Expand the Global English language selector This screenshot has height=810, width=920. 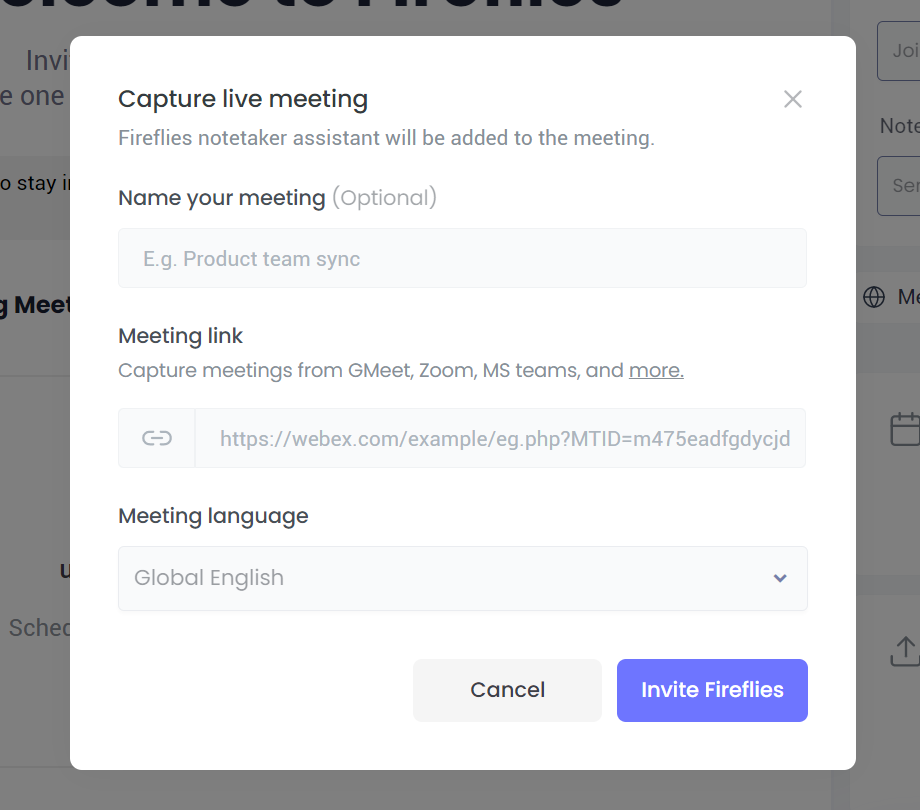[462, 578]
